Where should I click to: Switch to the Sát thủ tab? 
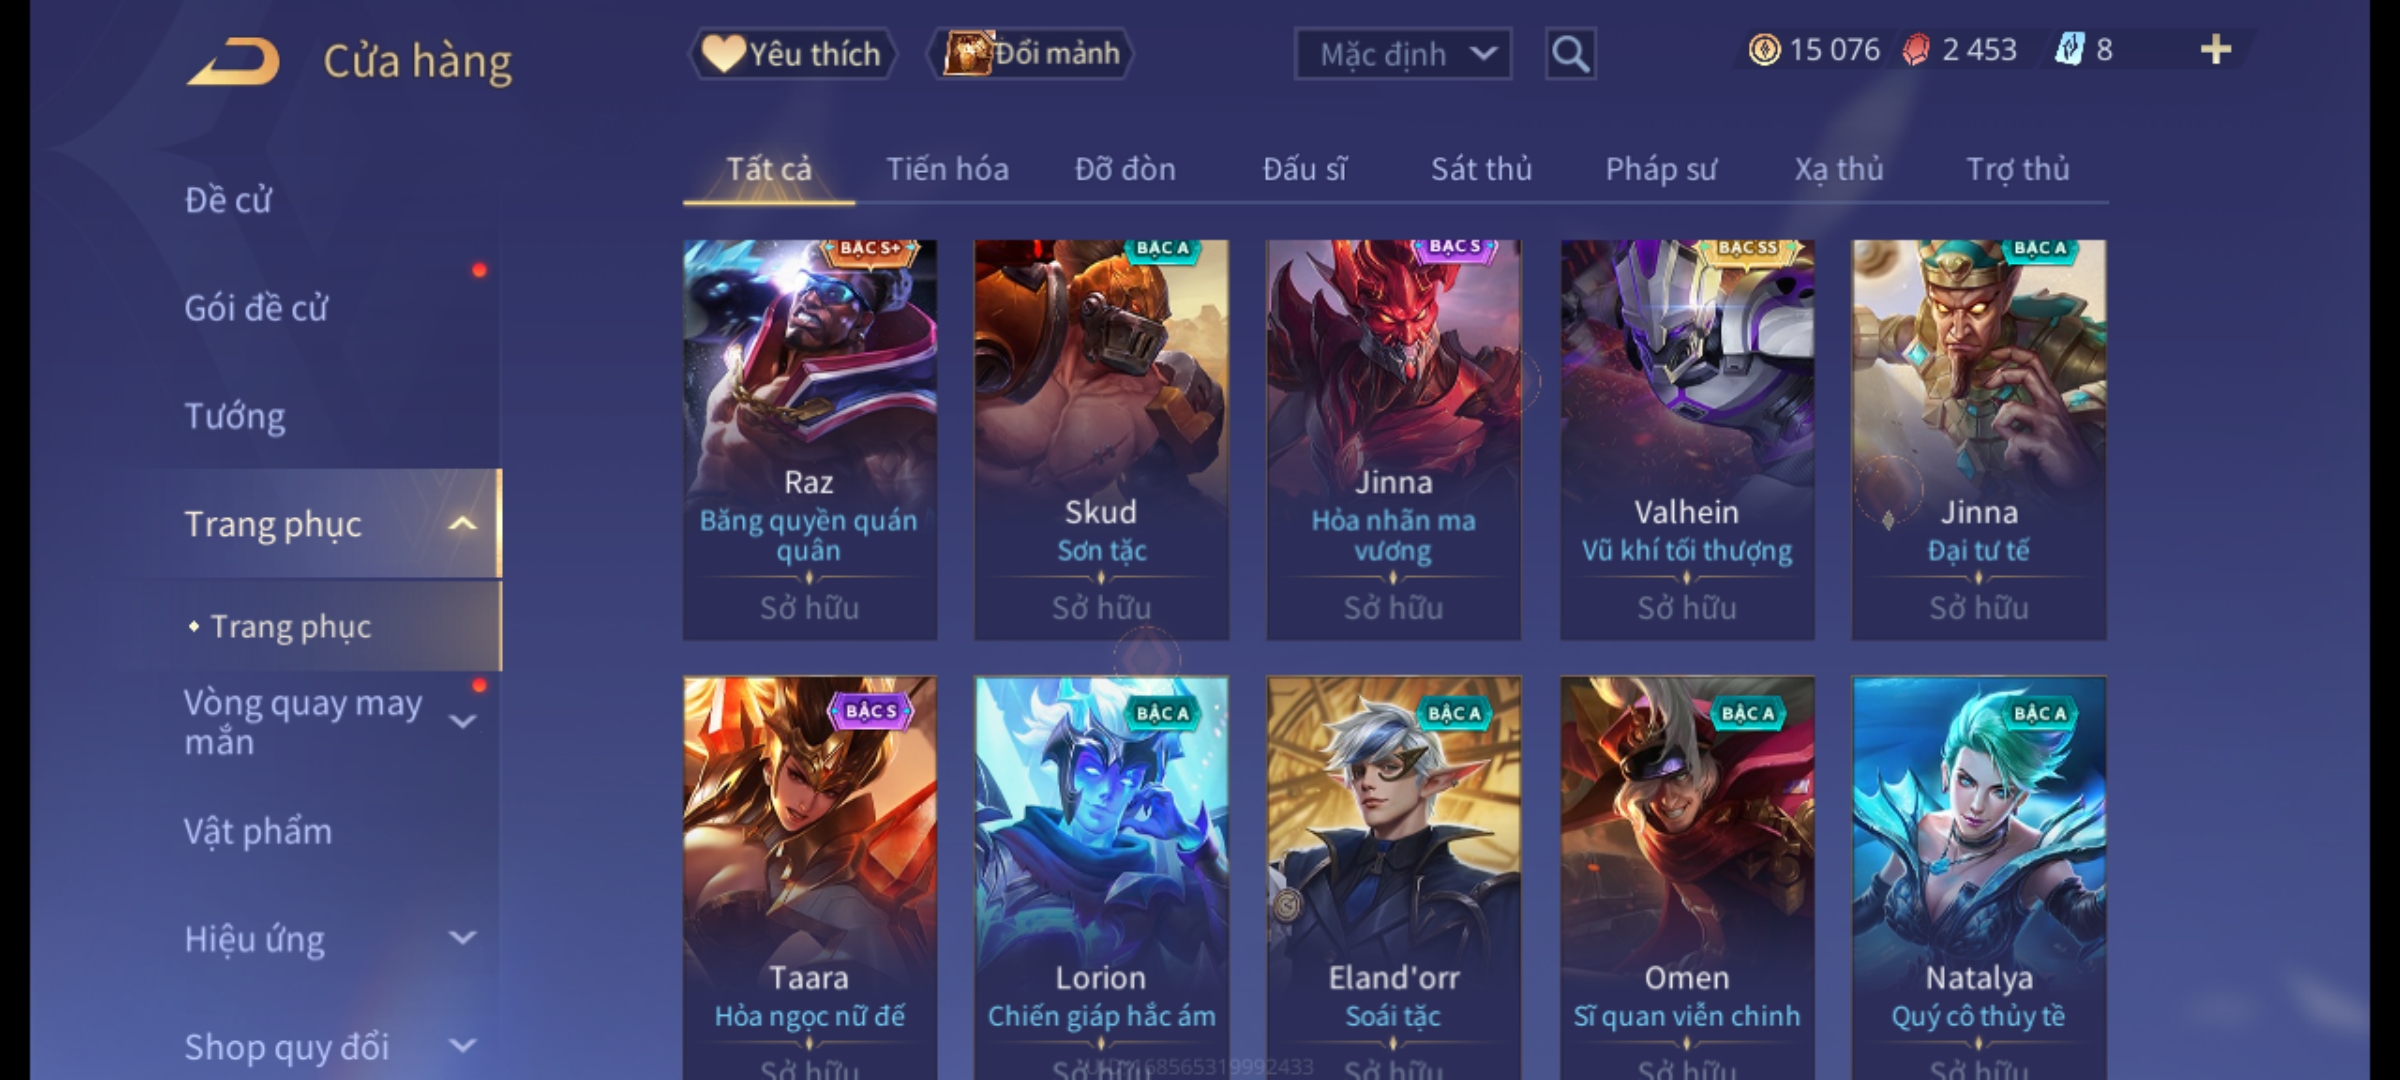(1481, 169)
